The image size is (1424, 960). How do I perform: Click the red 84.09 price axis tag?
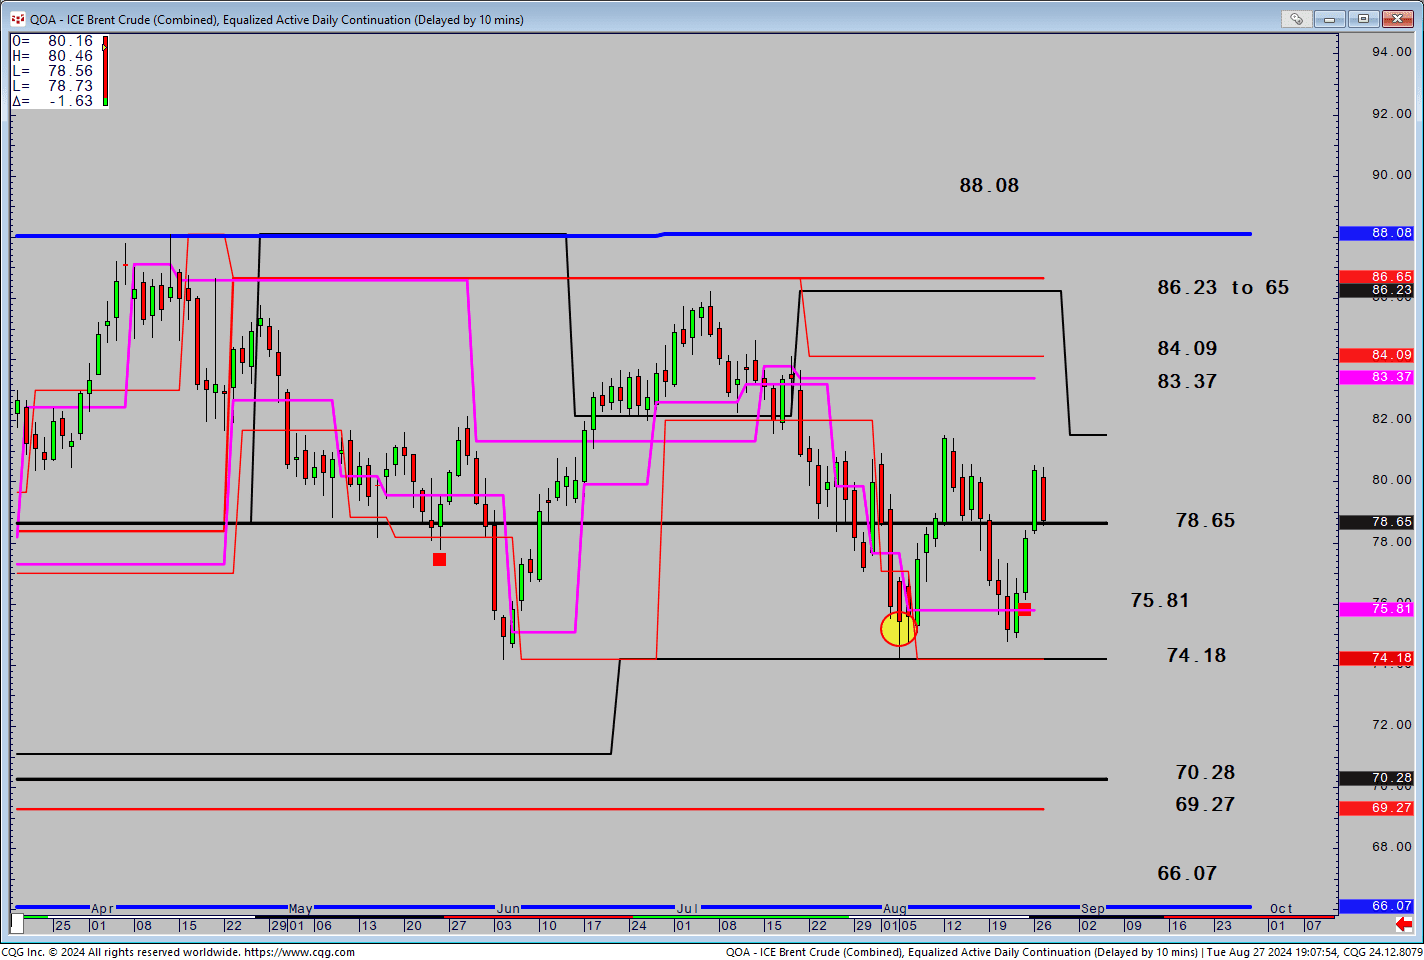point(1377,355)
